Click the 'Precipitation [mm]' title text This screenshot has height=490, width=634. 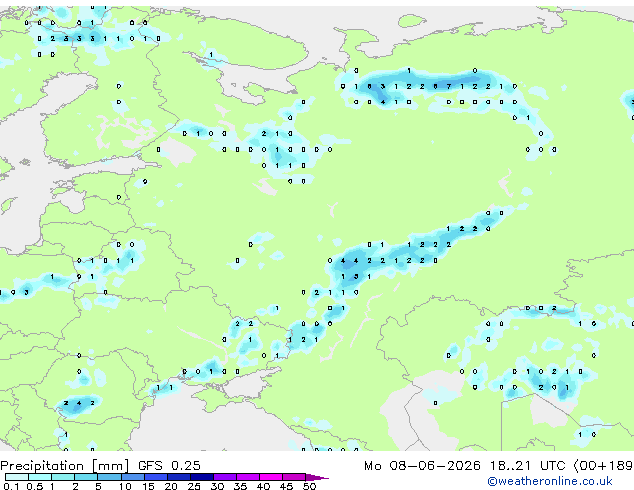point(65,466)
